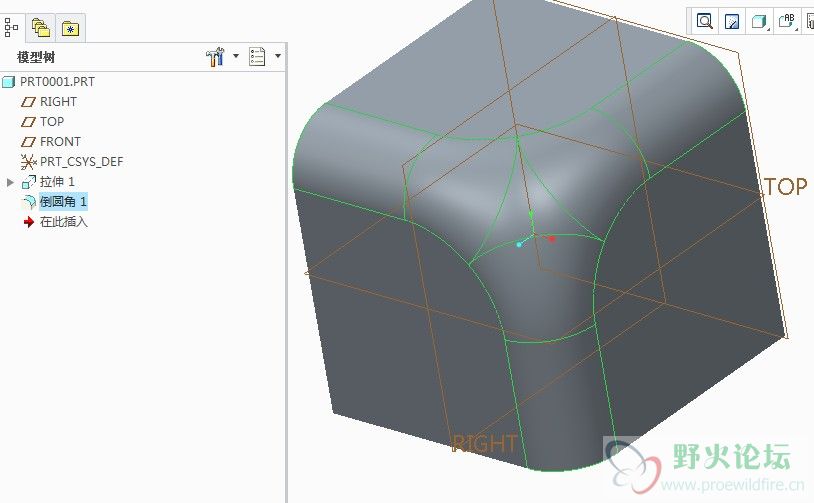Open the shaded display style dropdown

coord(760,21)
